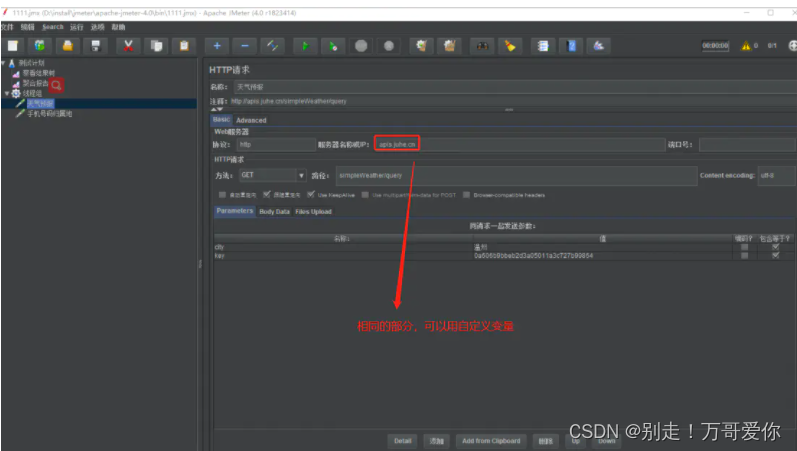Viewport: 797px width, 451px height.
Task: Reset search with yellow broom icon
Action: tap(510, 46)
